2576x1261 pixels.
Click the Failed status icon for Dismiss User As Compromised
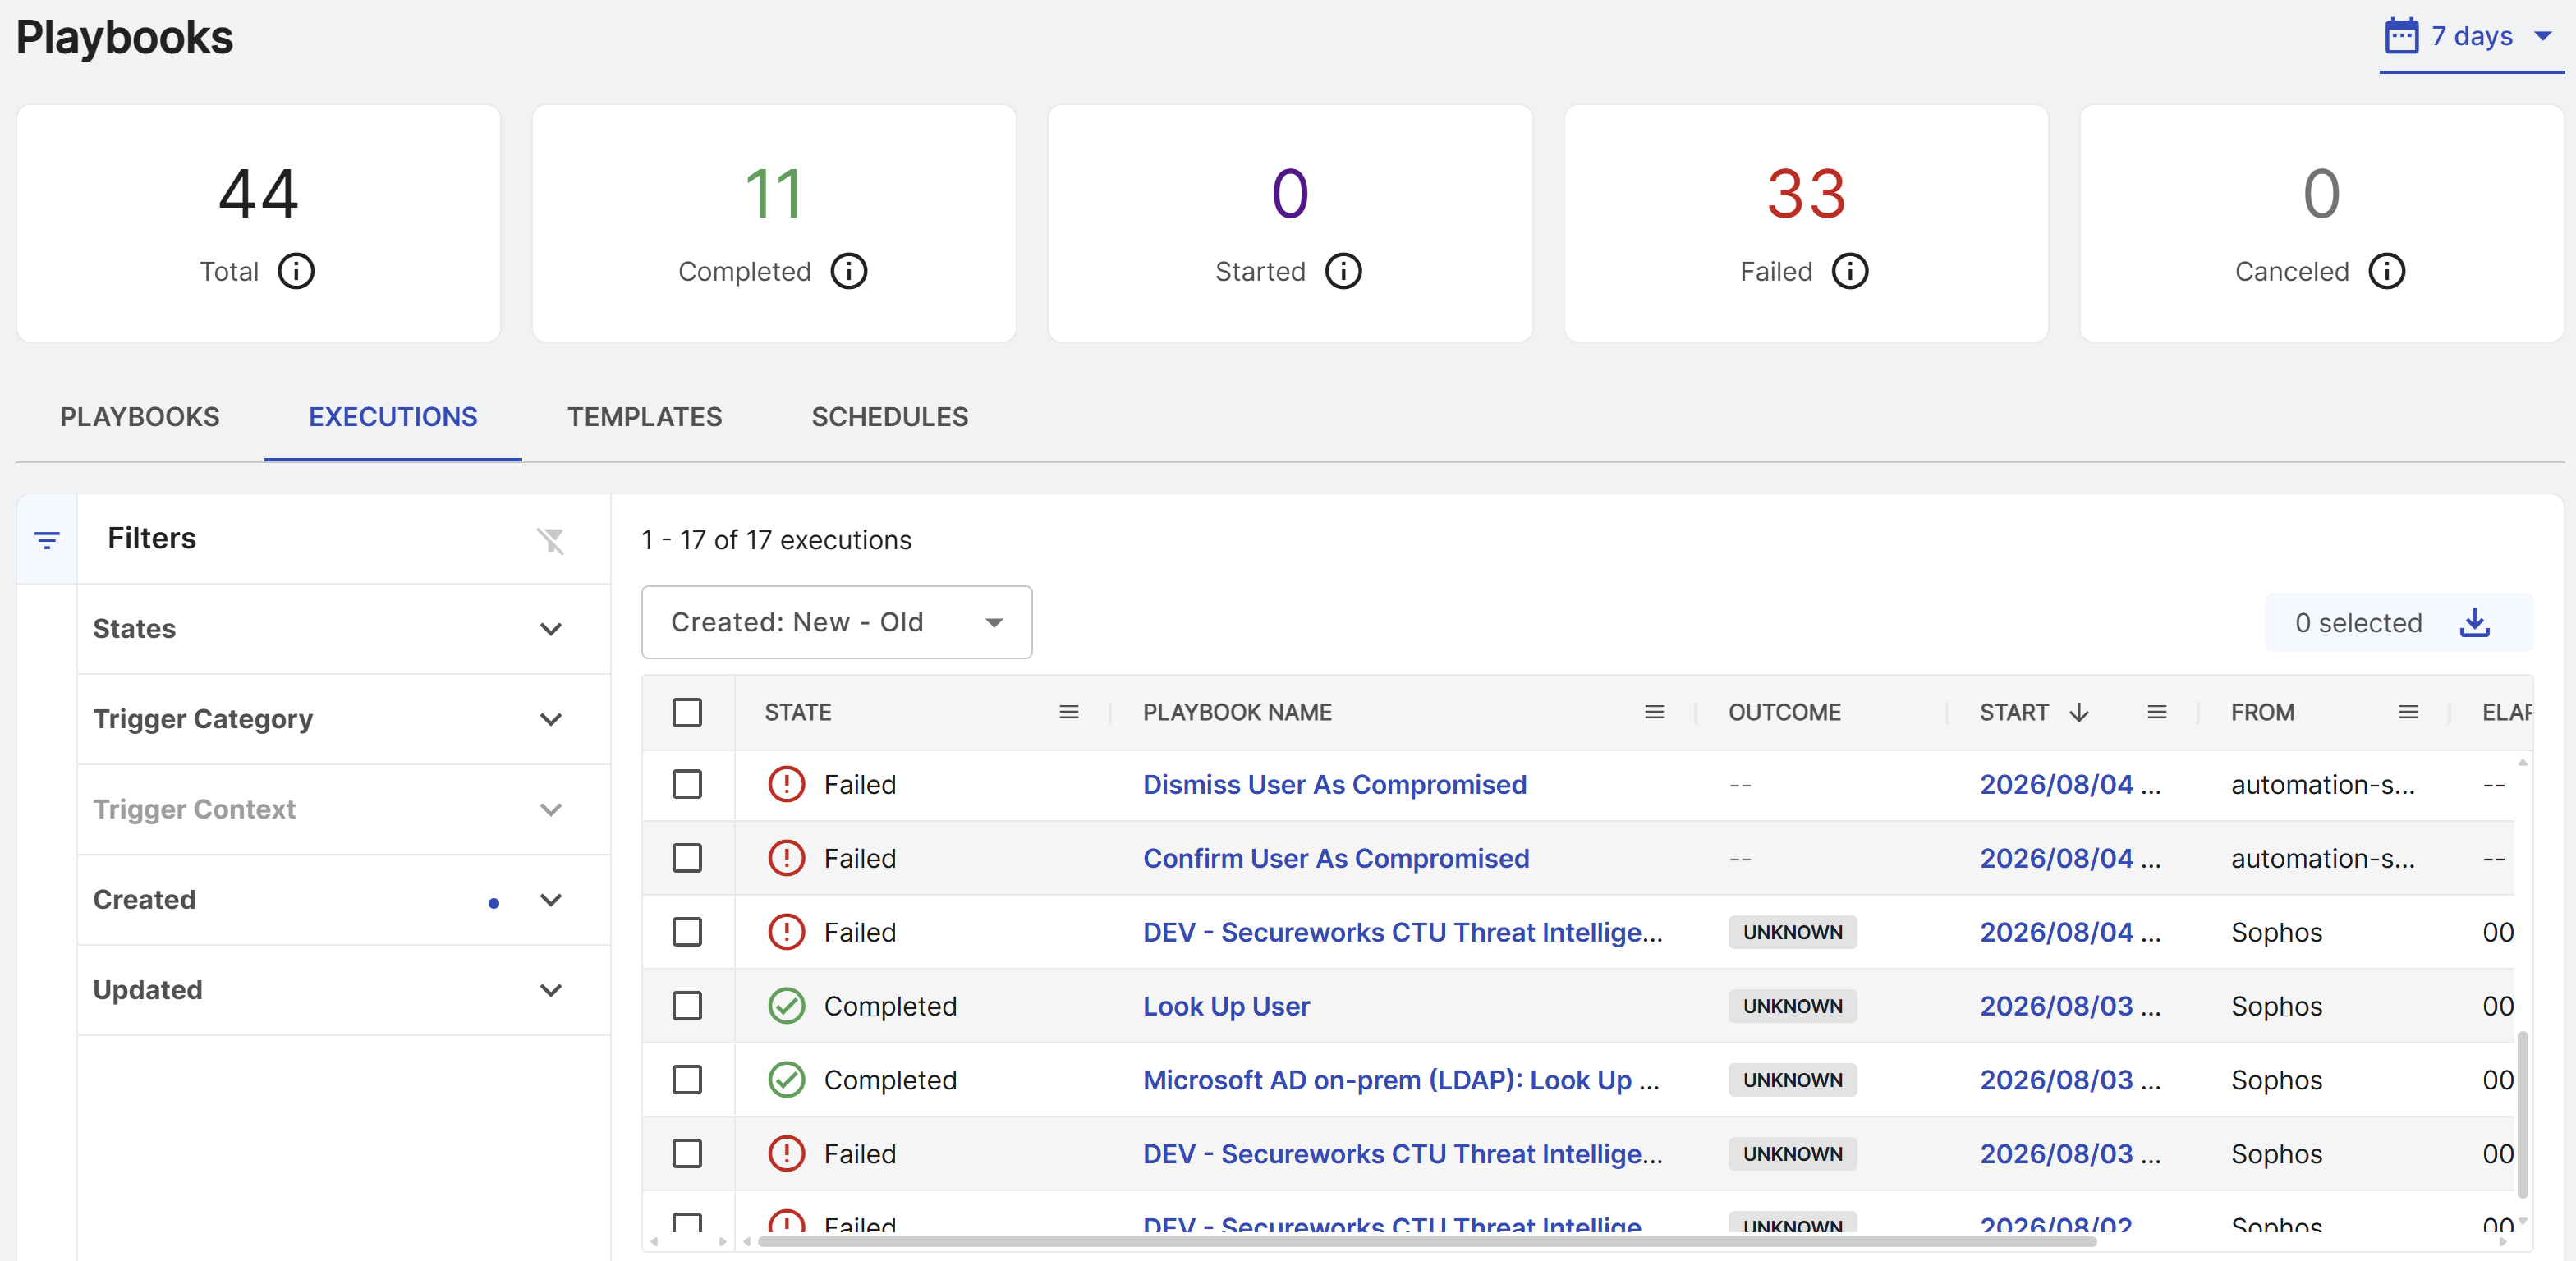pyautogui.click(x=787, y=784)
